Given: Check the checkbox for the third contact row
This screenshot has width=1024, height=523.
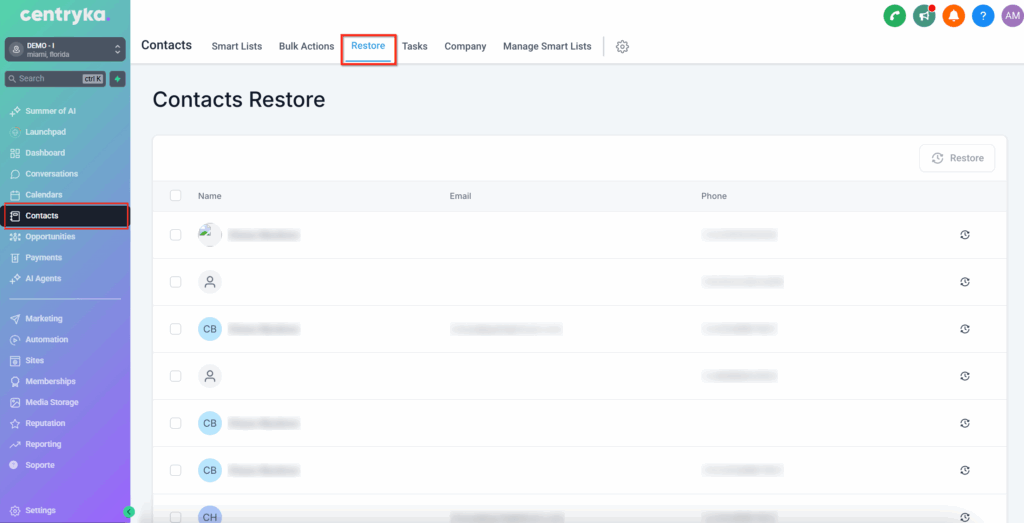Looking at the screenshot, I should pyautogui.click(x=176, y=329).
